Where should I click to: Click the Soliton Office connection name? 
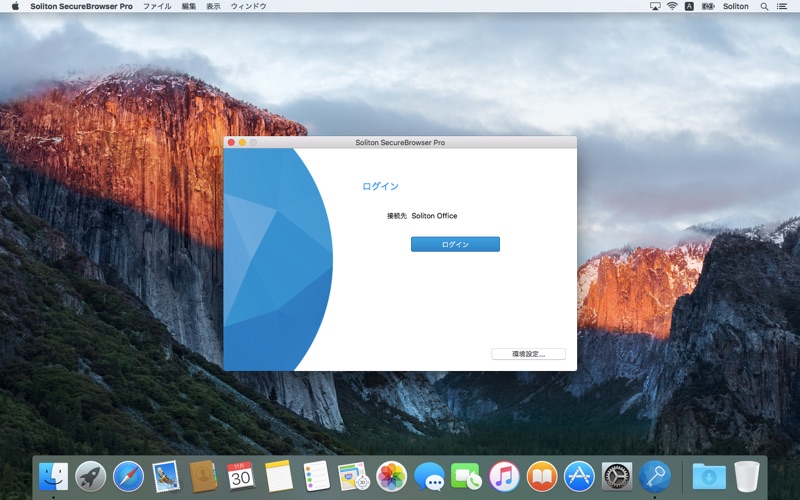tap(434, 216)
